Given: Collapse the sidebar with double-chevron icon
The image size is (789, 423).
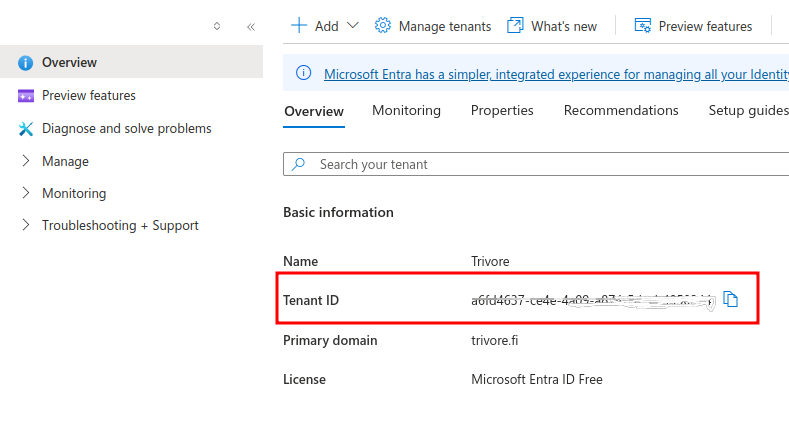Looking at the screenshot, I should [251, 27].
